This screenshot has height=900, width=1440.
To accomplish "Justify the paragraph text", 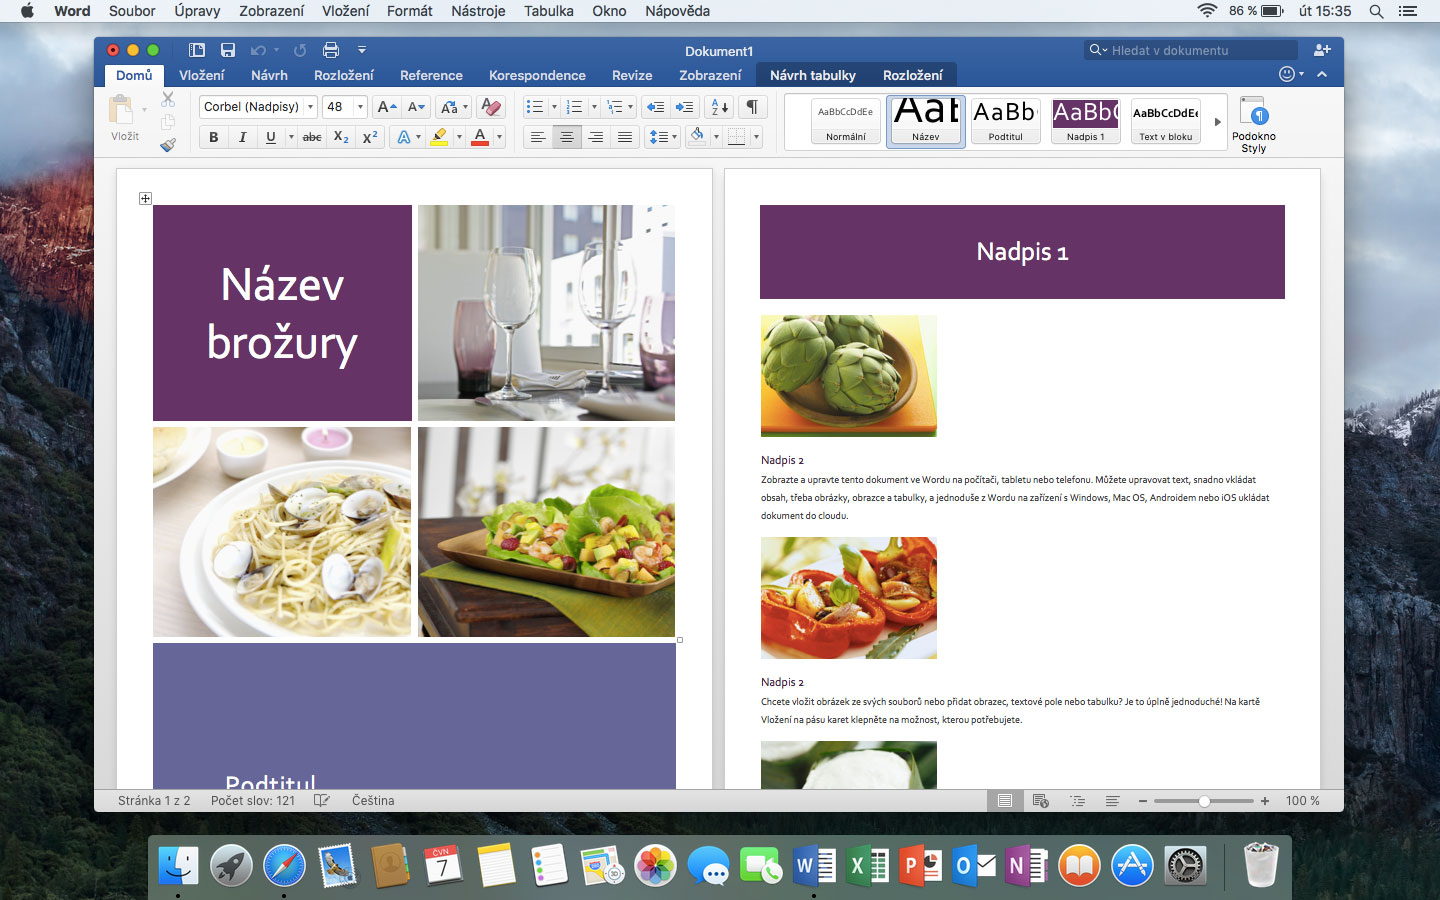I will point(625,137).
